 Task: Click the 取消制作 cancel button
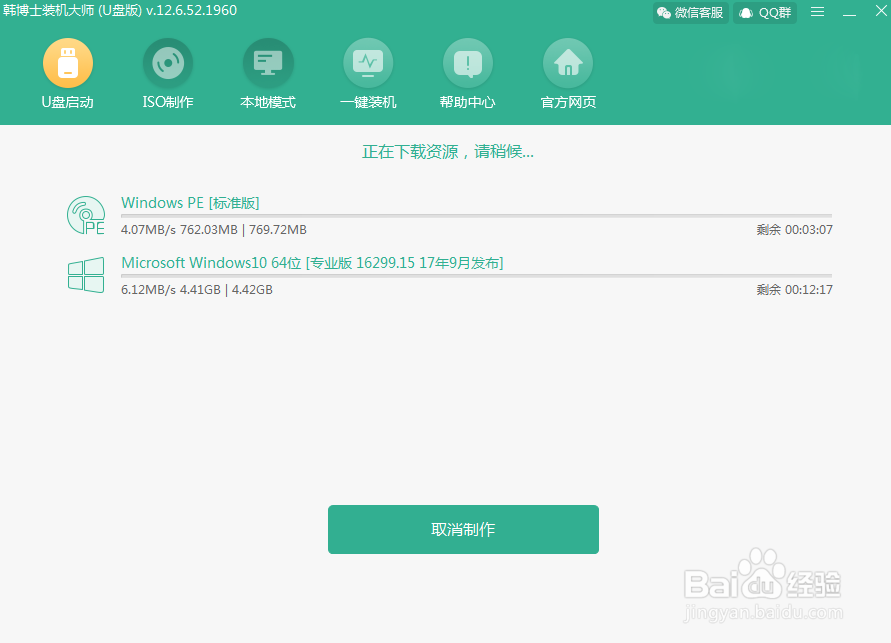tap(463, 529)
